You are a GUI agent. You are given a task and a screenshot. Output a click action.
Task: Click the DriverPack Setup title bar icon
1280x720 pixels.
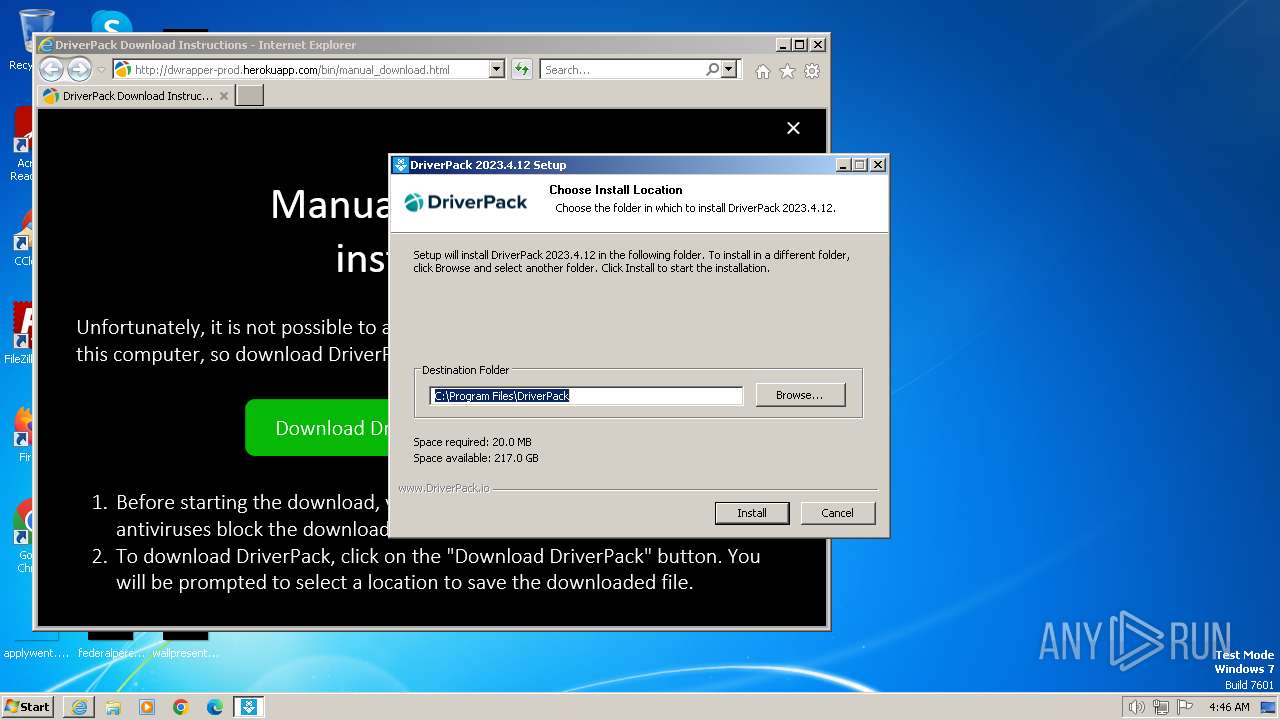tap(401, 165)
